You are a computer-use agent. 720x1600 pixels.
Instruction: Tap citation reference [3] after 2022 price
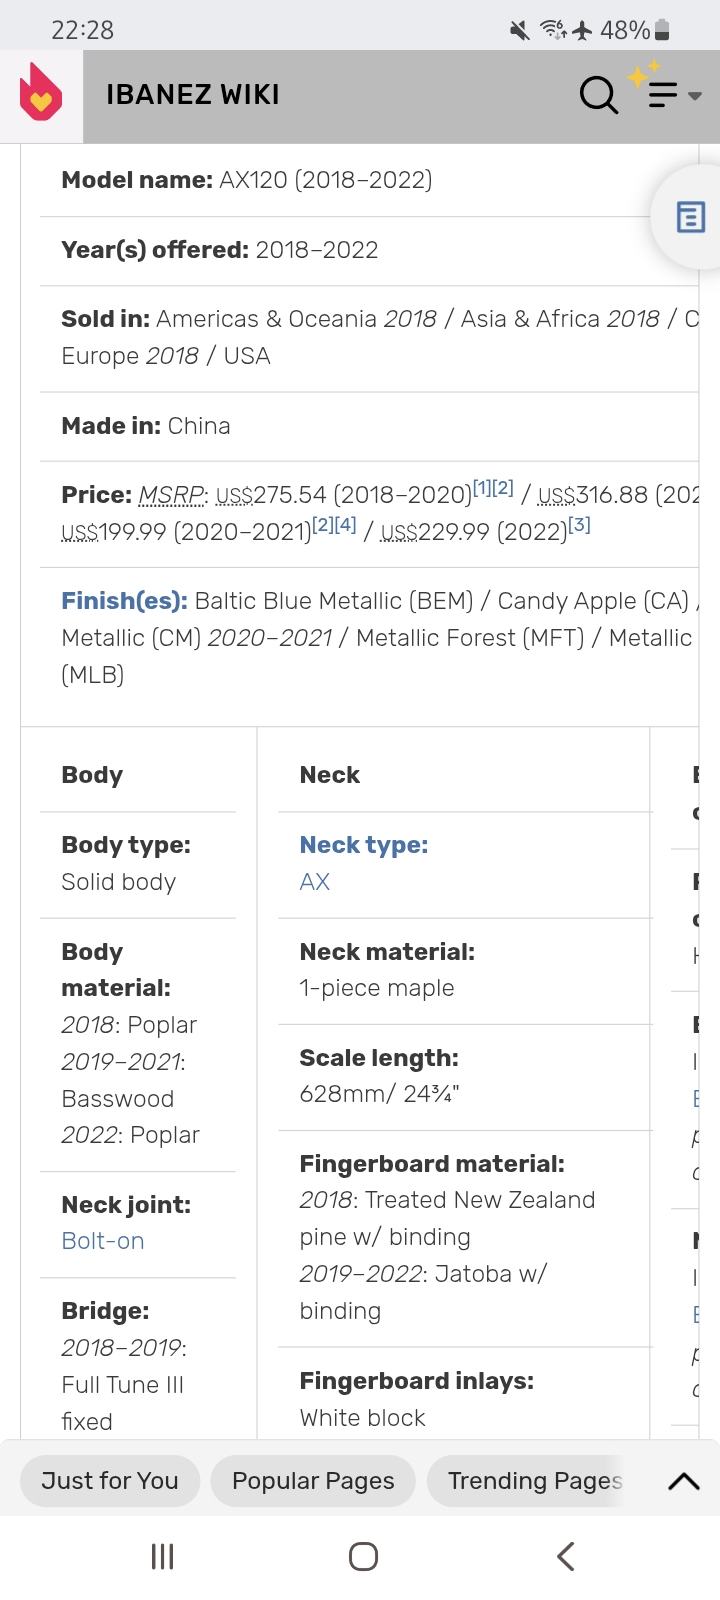579,524
